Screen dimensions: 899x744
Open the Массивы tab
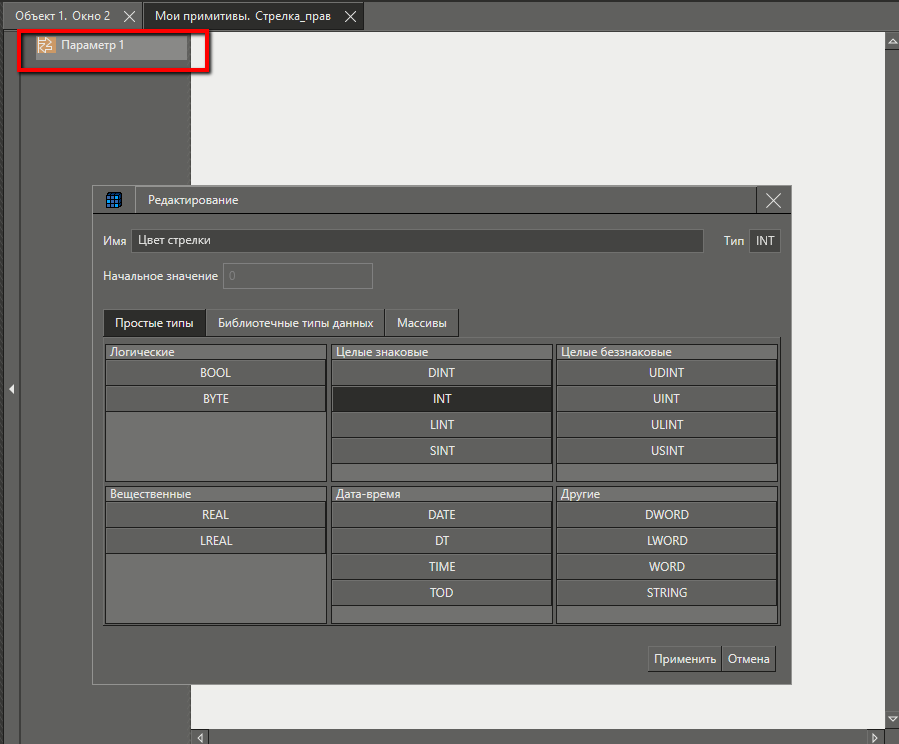pos(422,323)
